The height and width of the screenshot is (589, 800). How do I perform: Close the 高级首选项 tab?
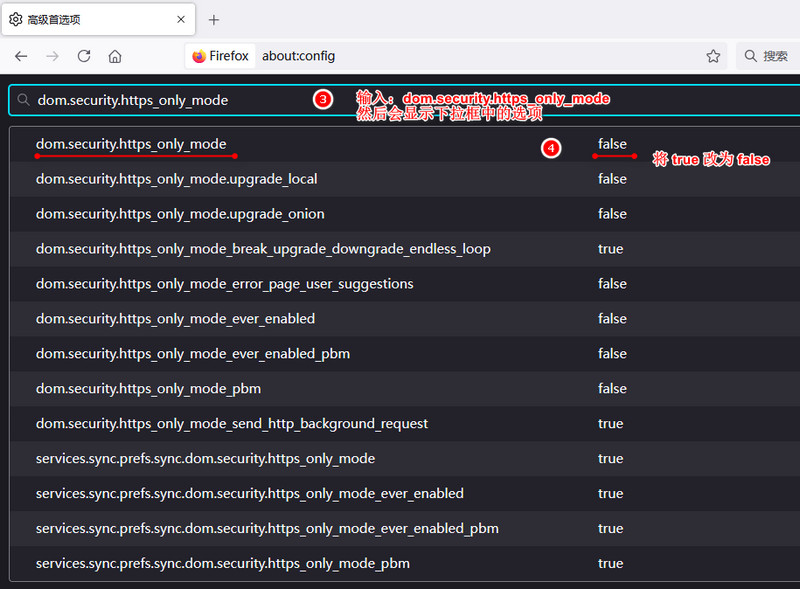180,20
